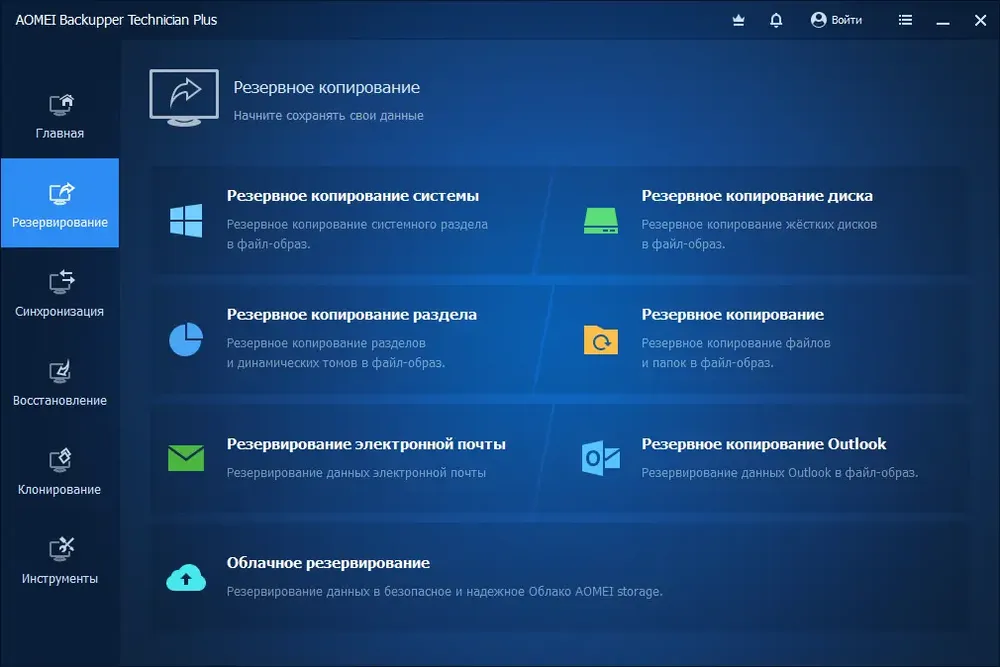Click text Начните сохранять свои данные
This screenshot has width=1000, height=667.
pyautogui.click(x=328, y=115)
